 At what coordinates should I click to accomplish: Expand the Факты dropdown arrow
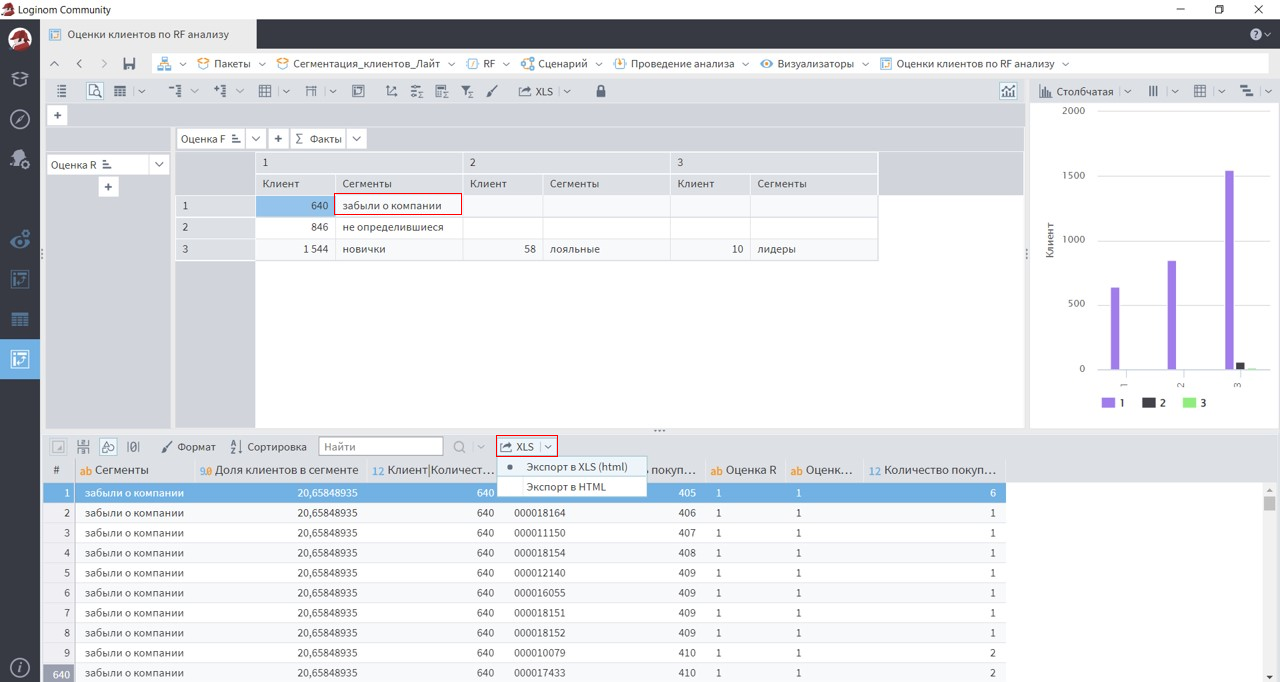(x=357, y=139)
